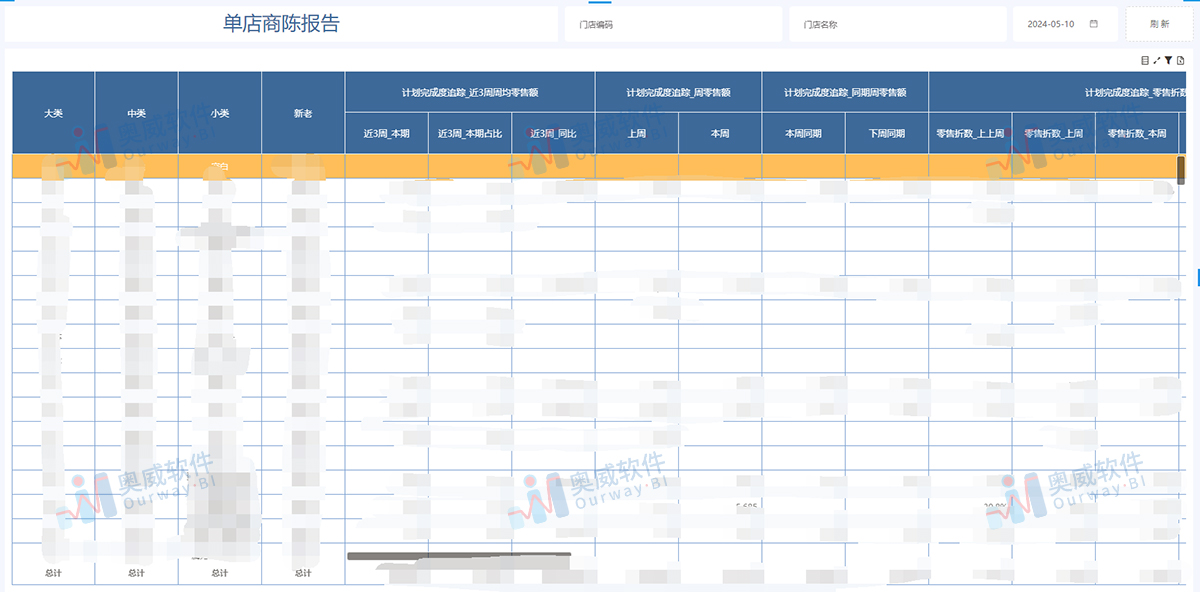Focus the 门店名称 input field

click(898, 24)
